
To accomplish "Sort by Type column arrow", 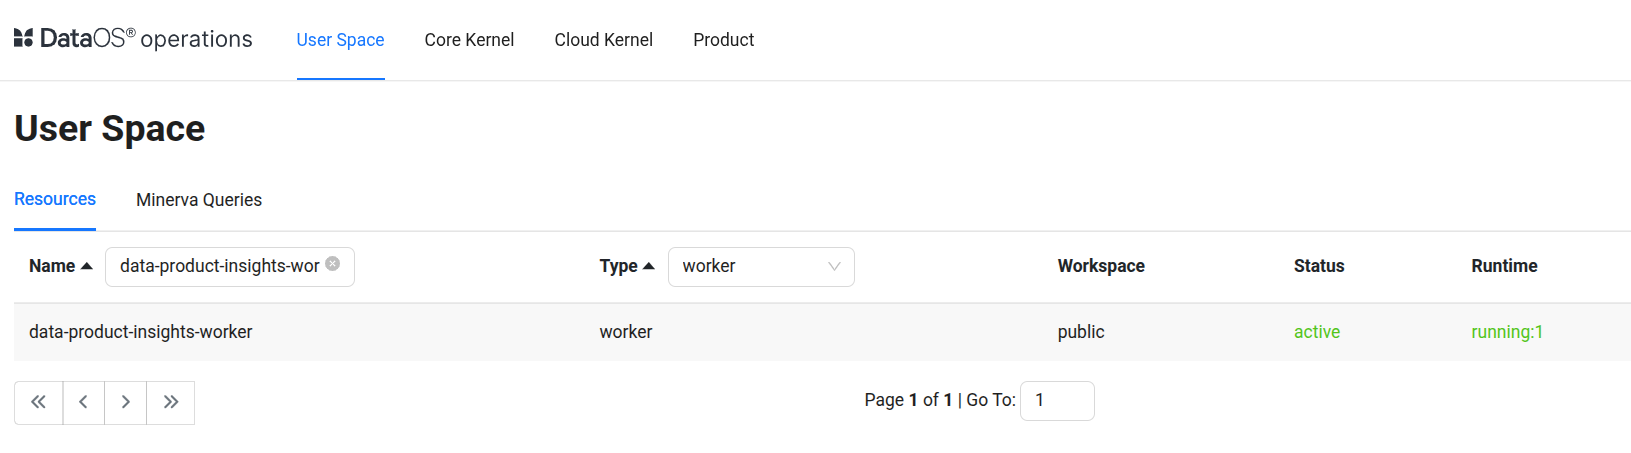I will point(649,266).
